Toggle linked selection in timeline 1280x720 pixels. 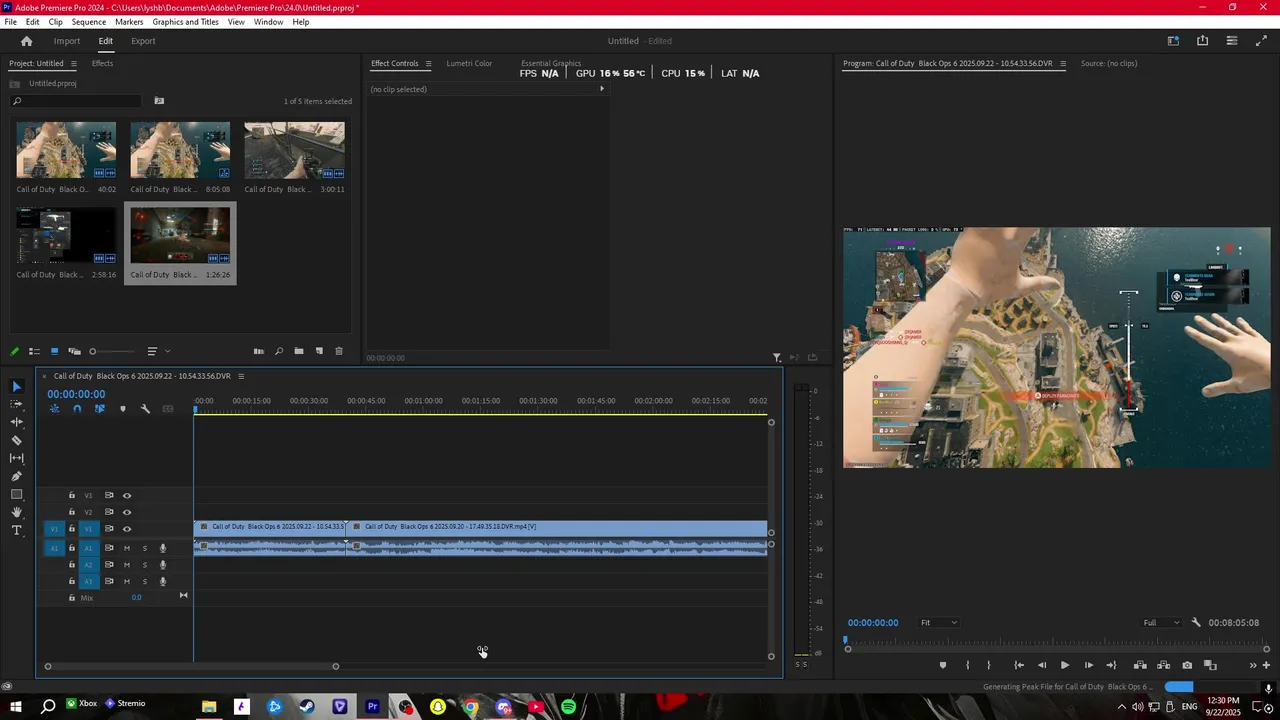coord(99,409)
